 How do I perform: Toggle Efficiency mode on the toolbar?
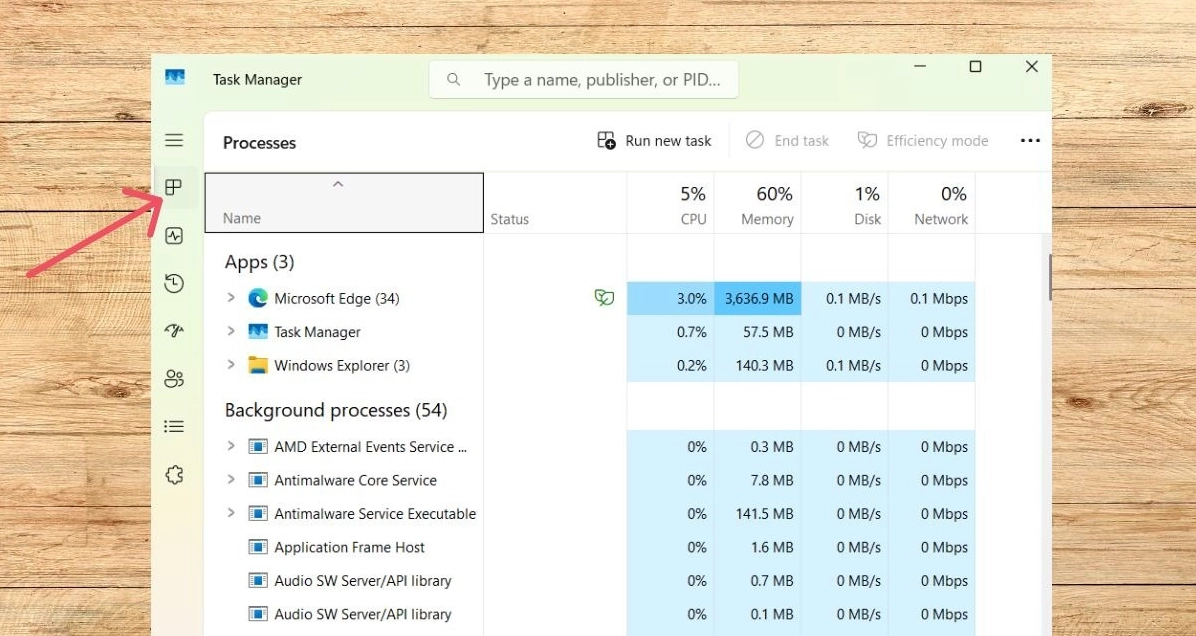922,140
